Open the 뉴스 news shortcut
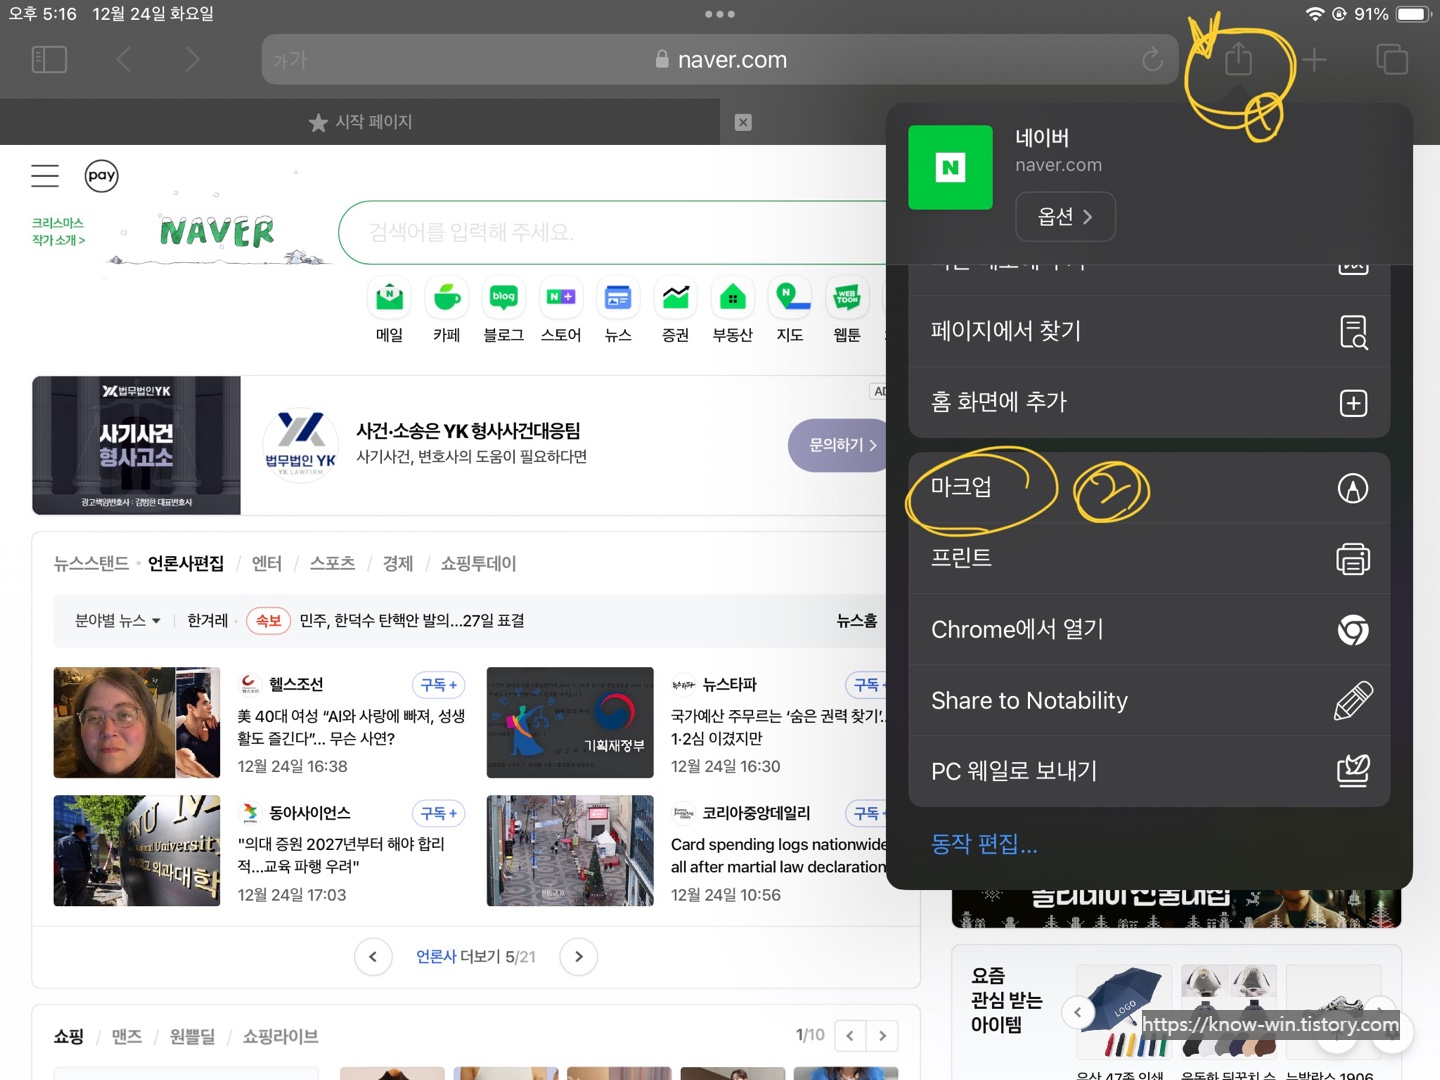 coord(618,311)
